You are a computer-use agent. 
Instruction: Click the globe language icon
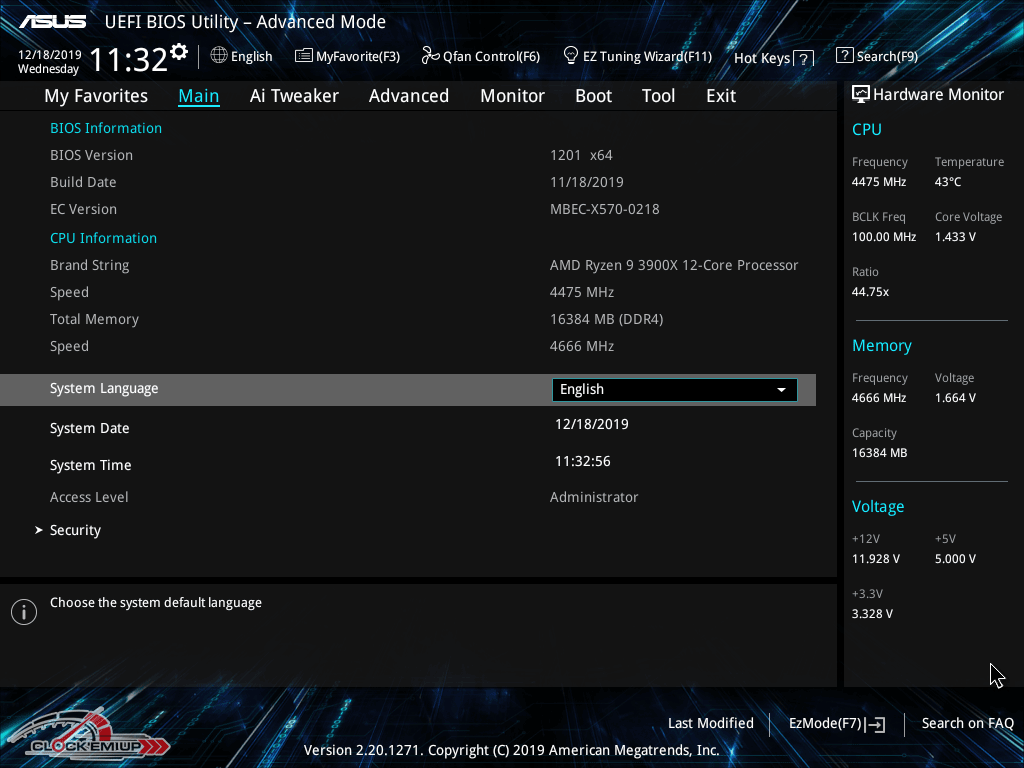(x=219, y=56)
